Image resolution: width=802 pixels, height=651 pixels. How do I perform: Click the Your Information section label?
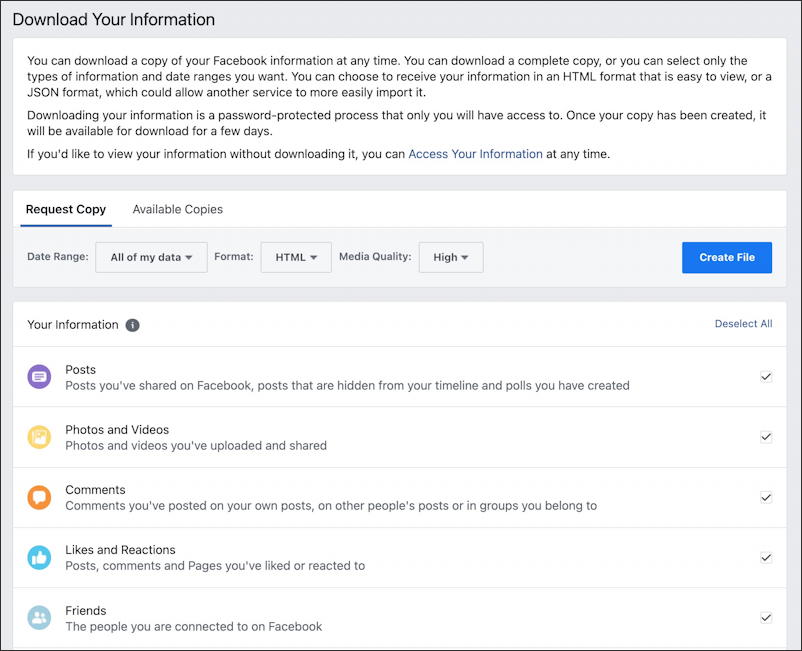click(73, 325)
